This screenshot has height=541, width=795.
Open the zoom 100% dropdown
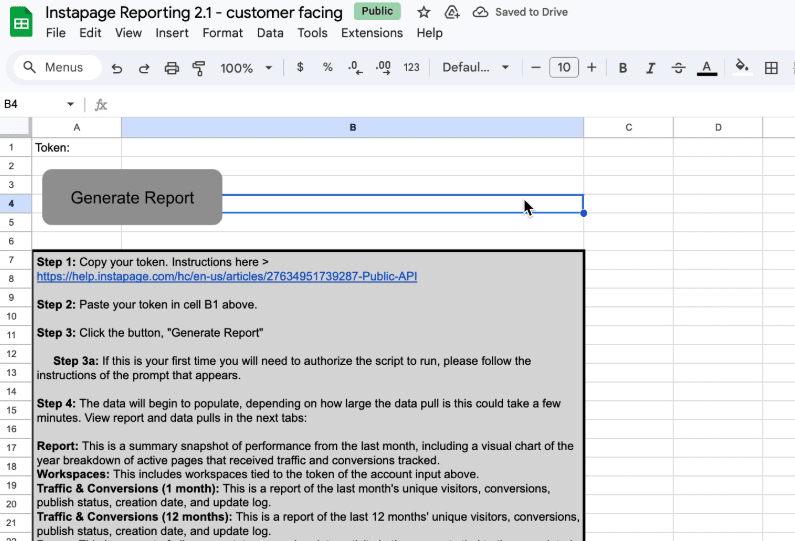(246, 68)
